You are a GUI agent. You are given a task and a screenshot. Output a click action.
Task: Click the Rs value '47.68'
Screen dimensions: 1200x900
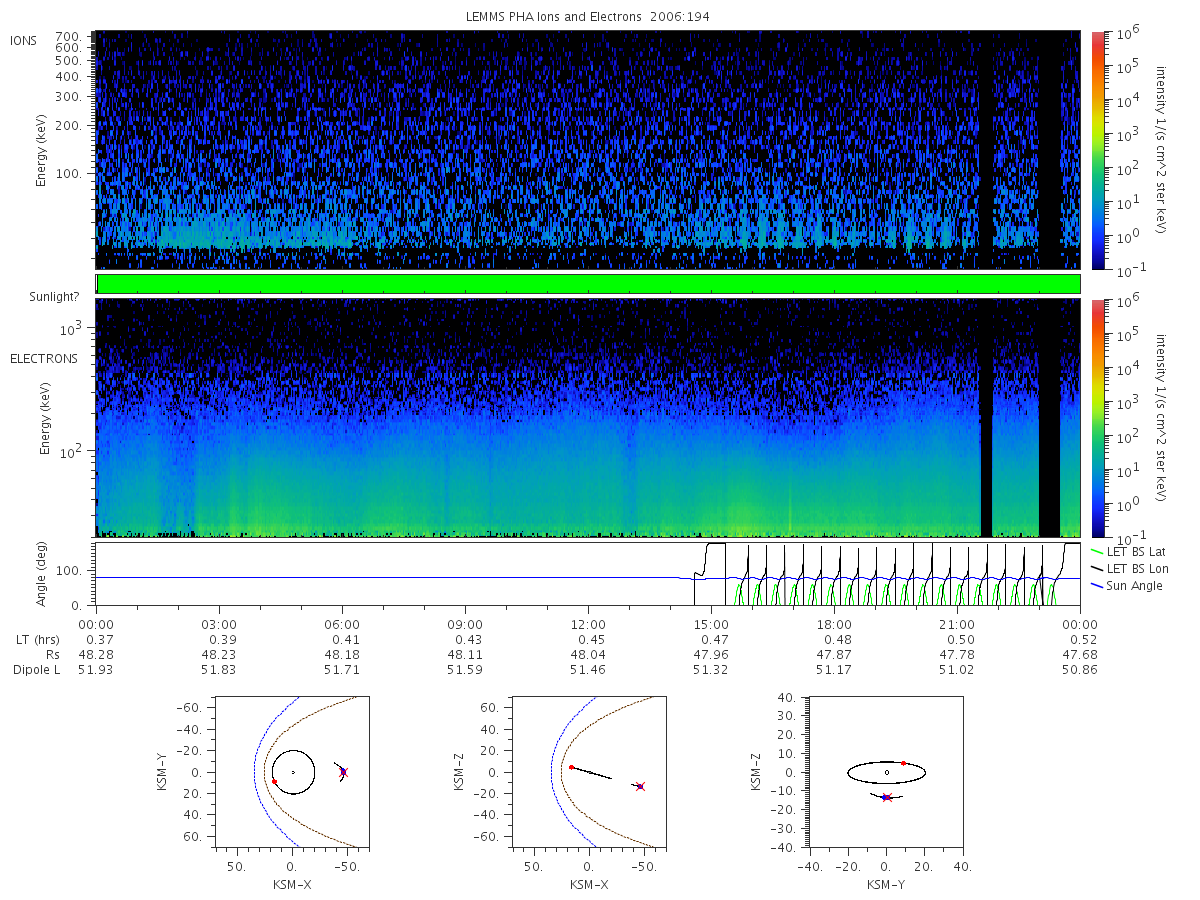coord(1081,655)
